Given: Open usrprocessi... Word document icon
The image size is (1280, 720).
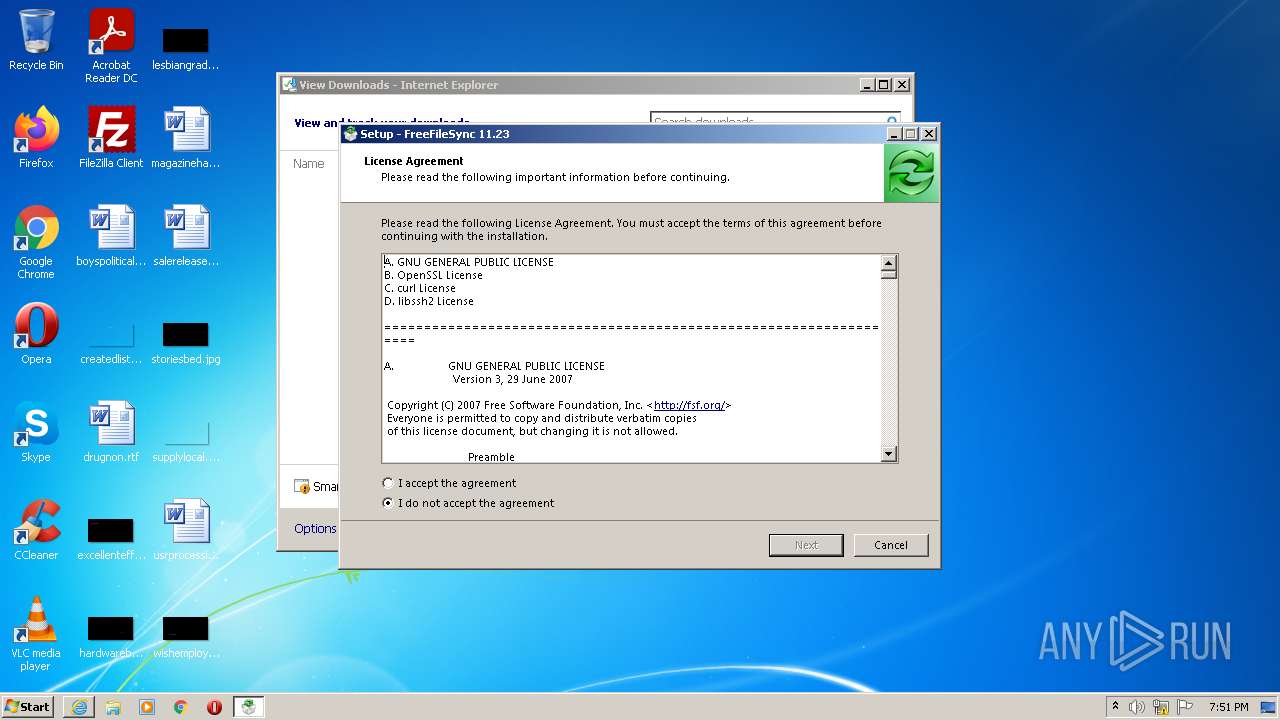Looking at the screenshot, I should pos(186,530).
